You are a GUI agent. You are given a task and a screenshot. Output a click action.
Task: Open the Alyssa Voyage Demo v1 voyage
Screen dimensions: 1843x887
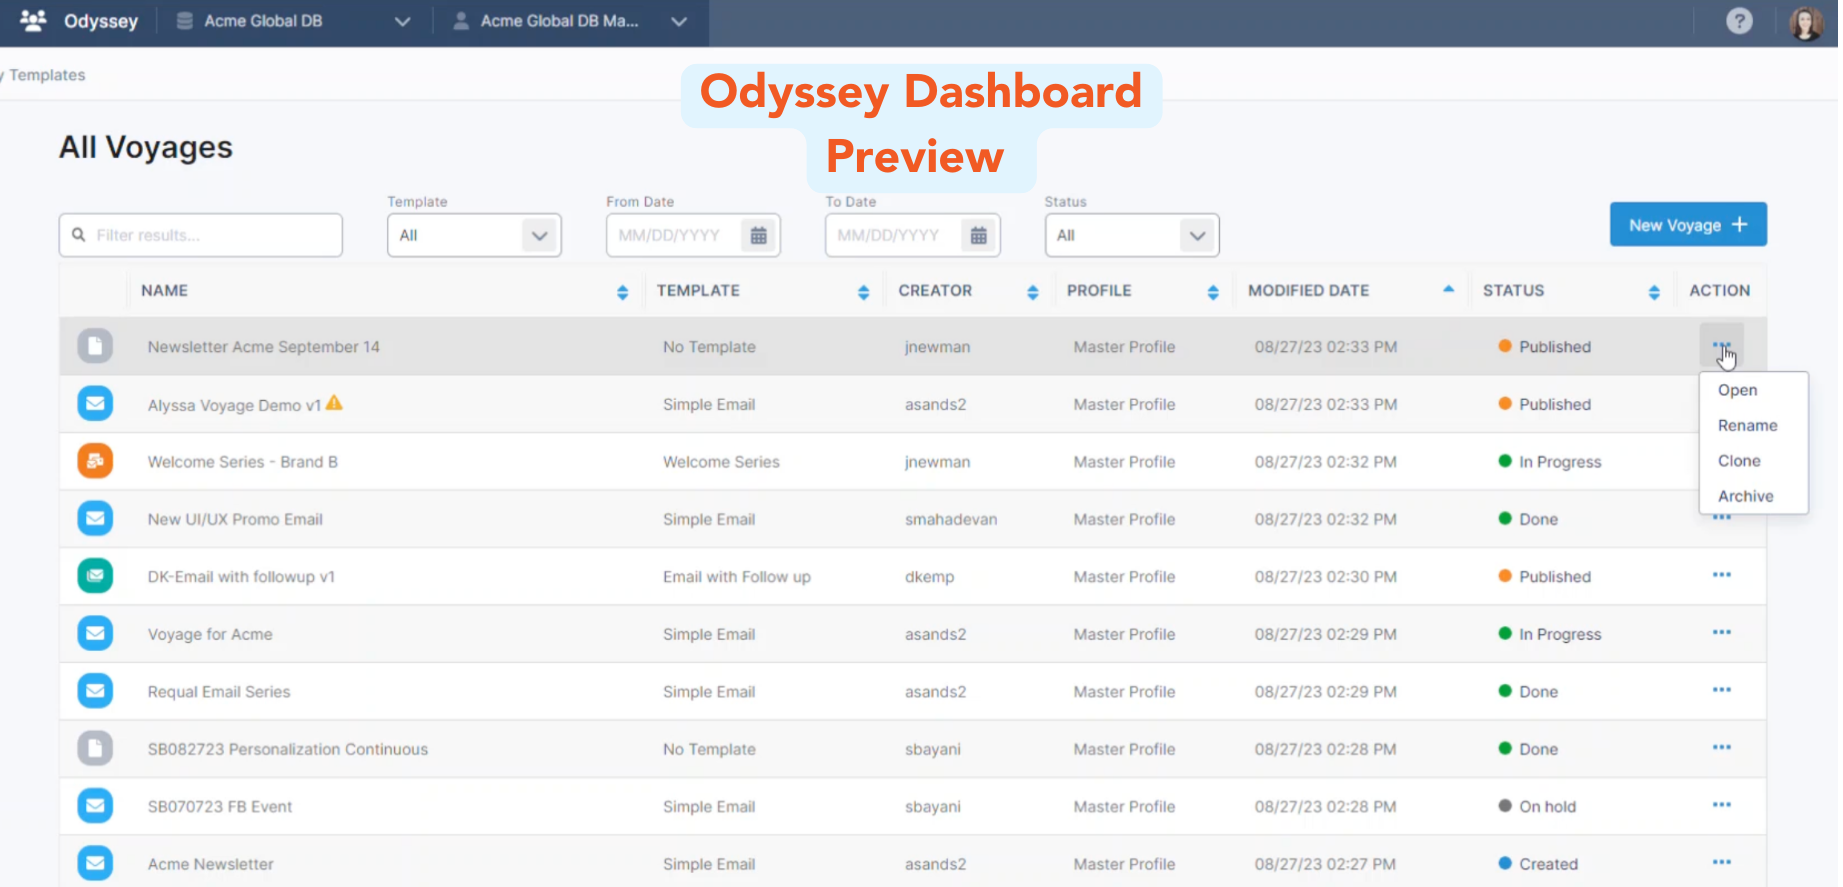[x=234, y=405]
